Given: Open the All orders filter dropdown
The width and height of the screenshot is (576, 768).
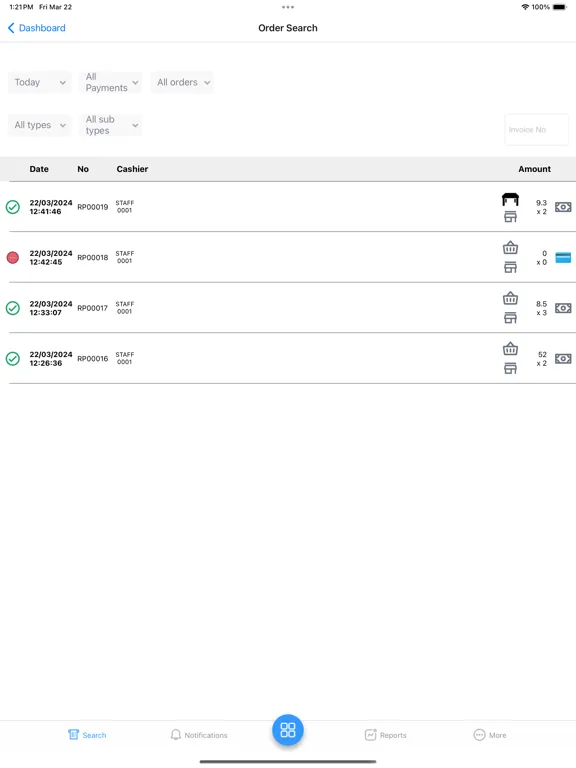Looking at the screenshot, I should pos(182,82).
